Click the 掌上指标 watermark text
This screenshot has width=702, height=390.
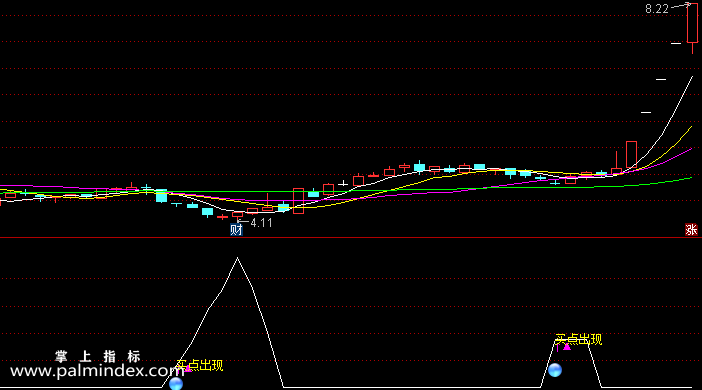coord(98,356)
